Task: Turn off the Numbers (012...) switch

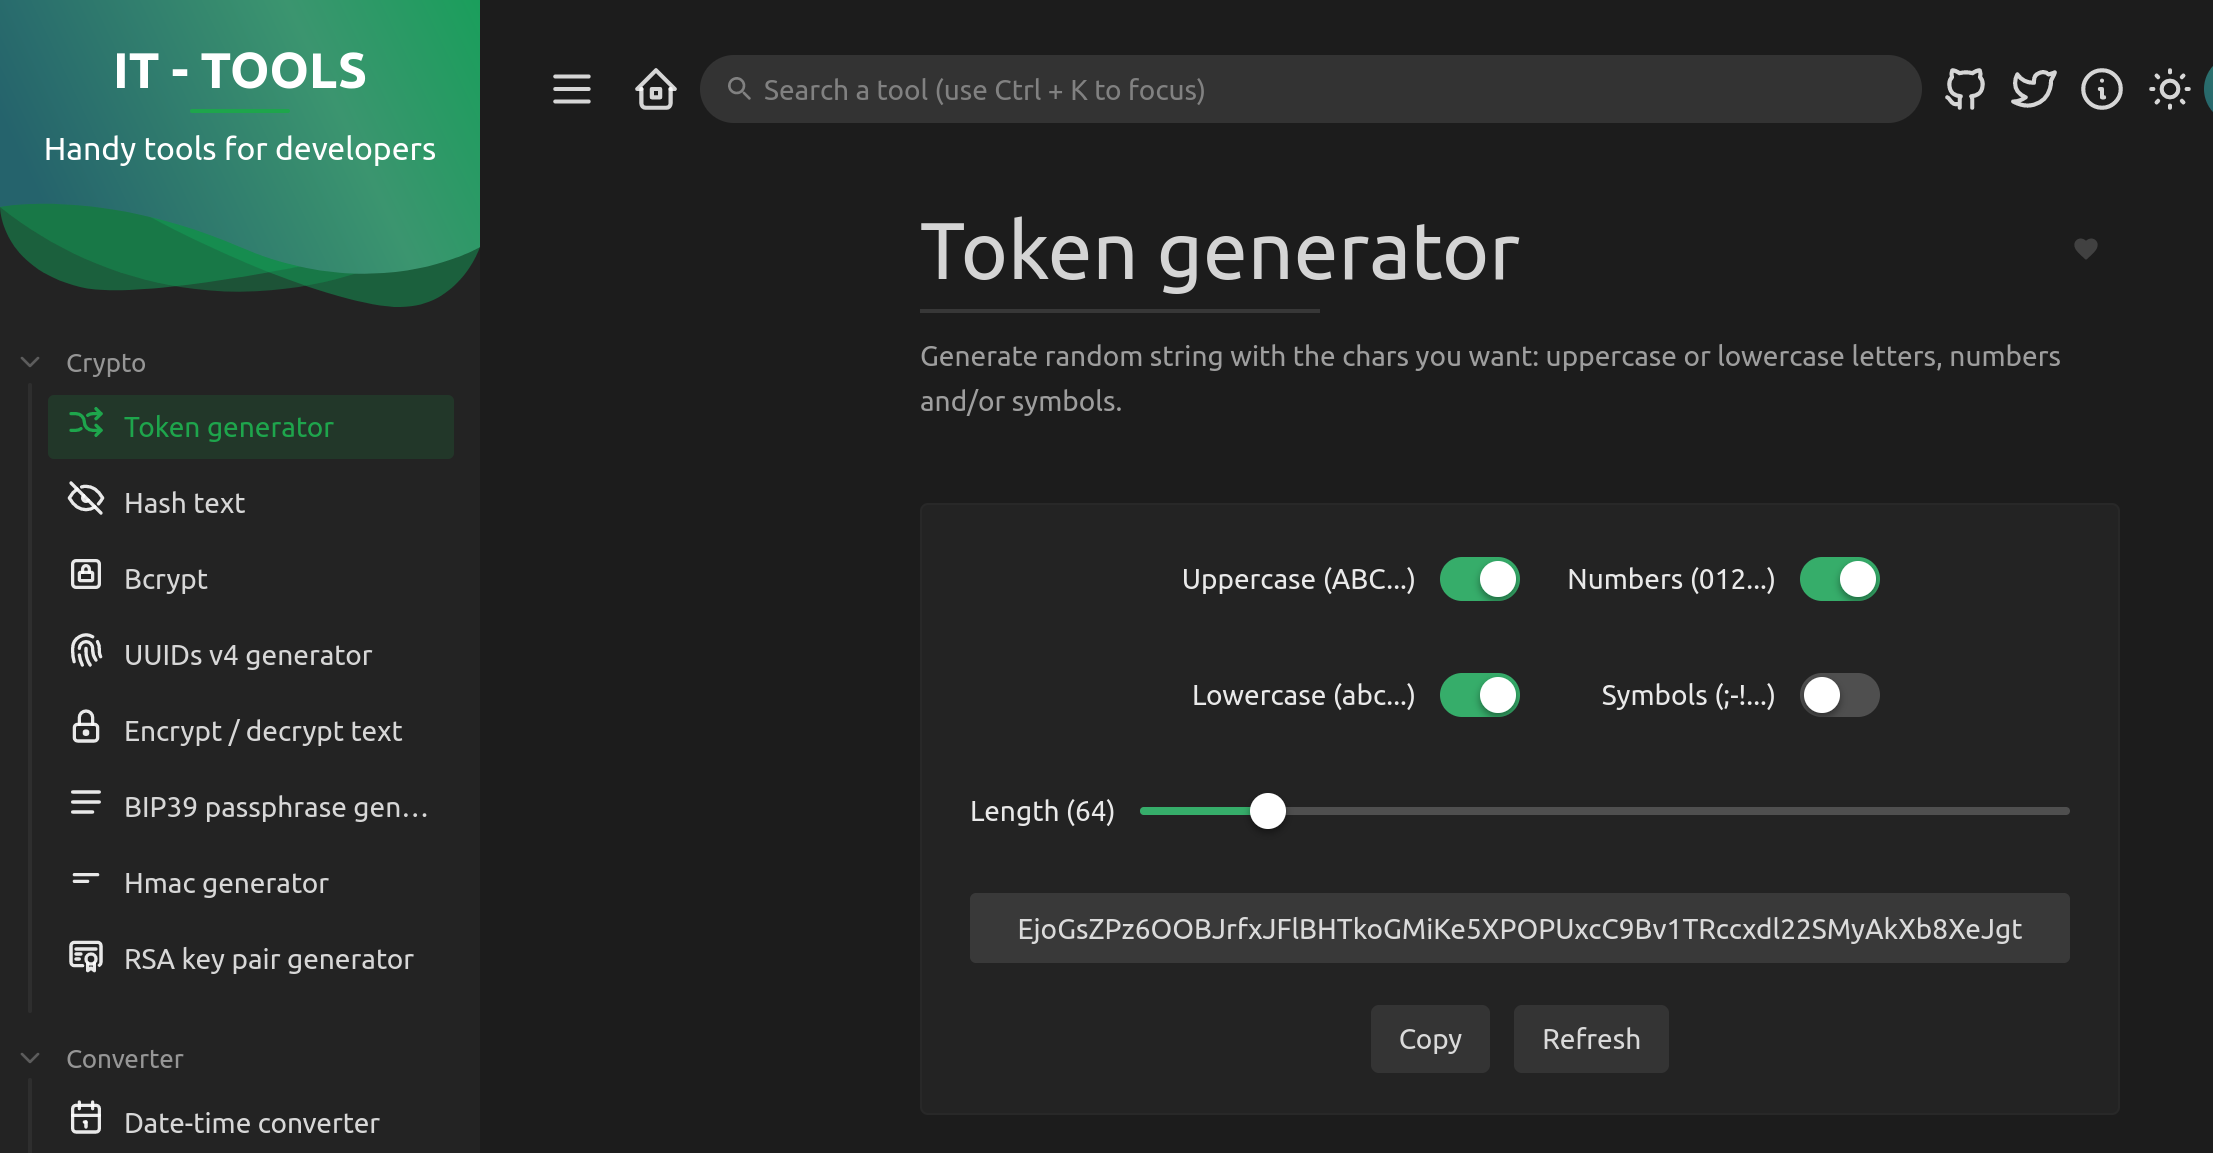Action: [x=1839, y=579]
